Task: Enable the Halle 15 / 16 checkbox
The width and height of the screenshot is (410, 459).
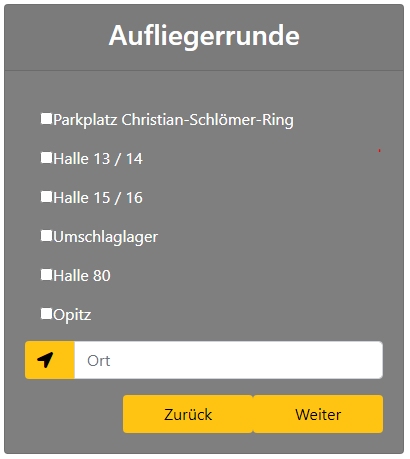Action: [46, 196]
